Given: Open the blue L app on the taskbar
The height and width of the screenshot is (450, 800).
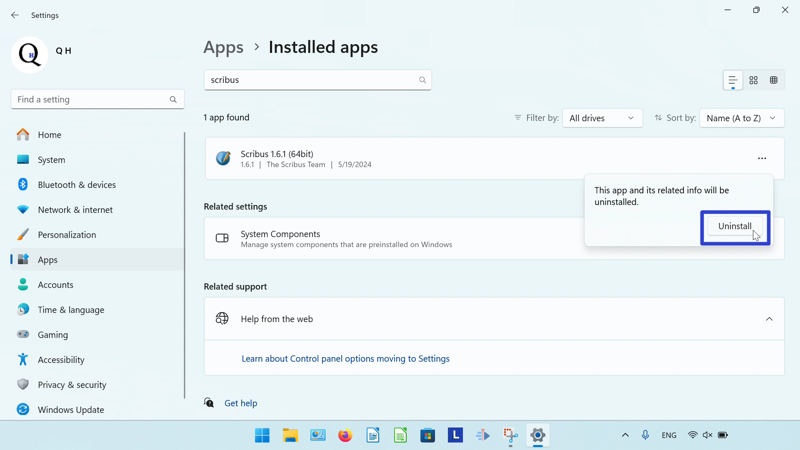Looking at the screenshot, I should click(455, 435).
